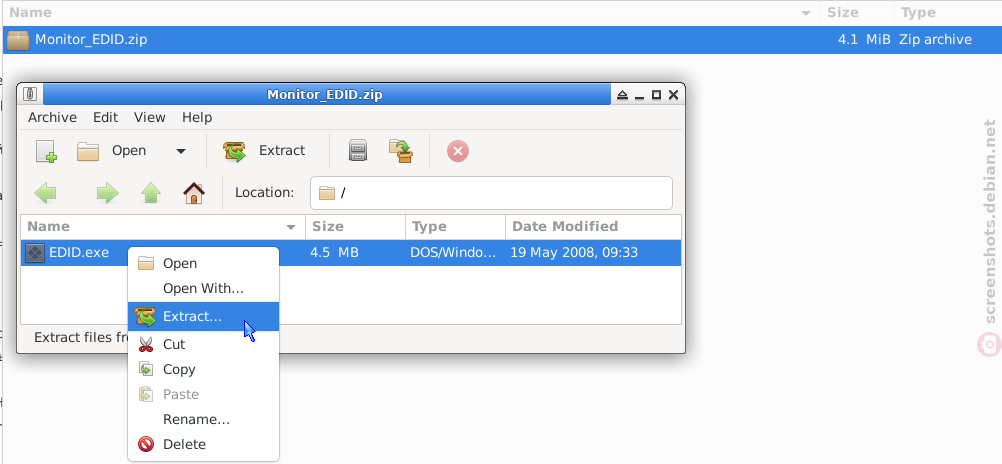This screenshot has height=464, width=1002.
Task: Choose Rename... in the context menu
Action: click(203, 419)
